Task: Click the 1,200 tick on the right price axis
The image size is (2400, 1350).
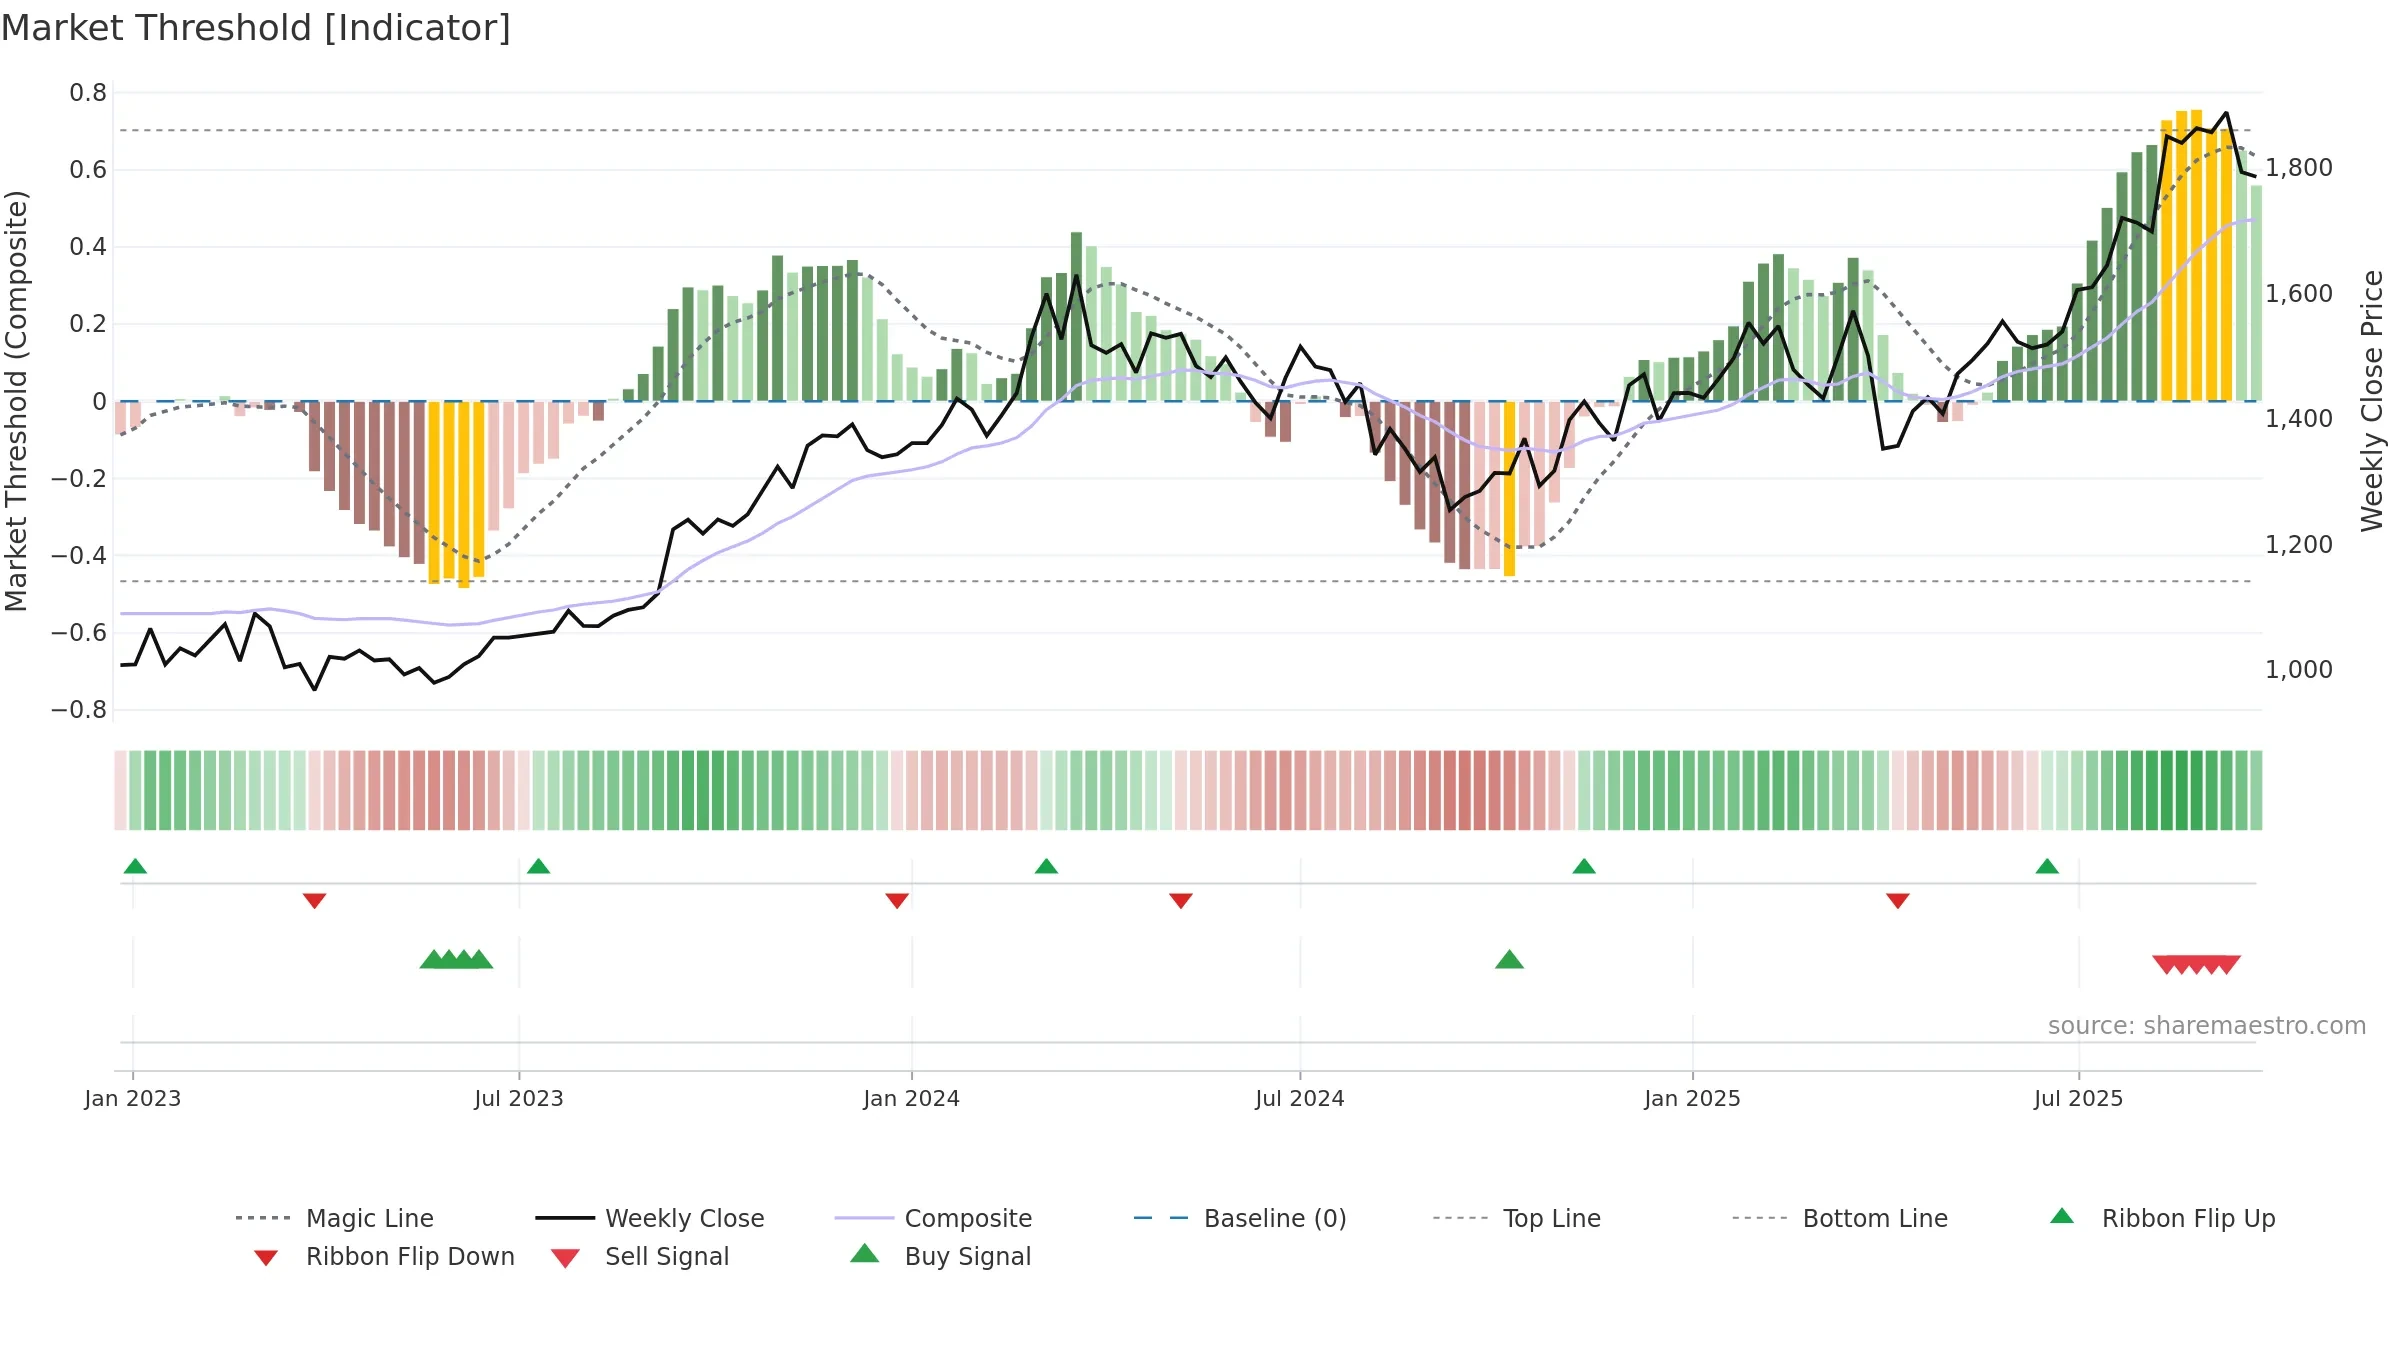Action: pos(2299,544)
